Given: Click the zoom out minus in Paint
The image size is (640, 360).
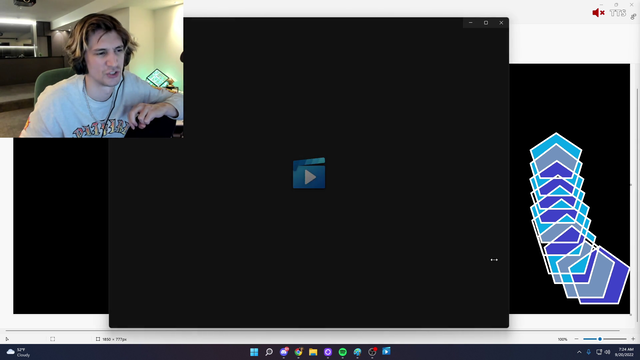Looking at the screenshot, I should 576,339.
